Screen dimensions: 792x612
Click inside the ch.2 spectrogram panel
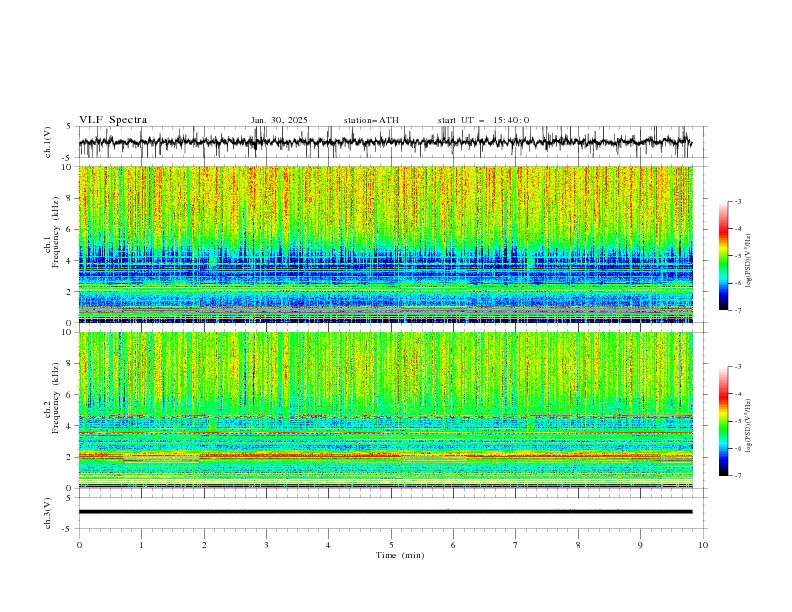pos(386,410)
